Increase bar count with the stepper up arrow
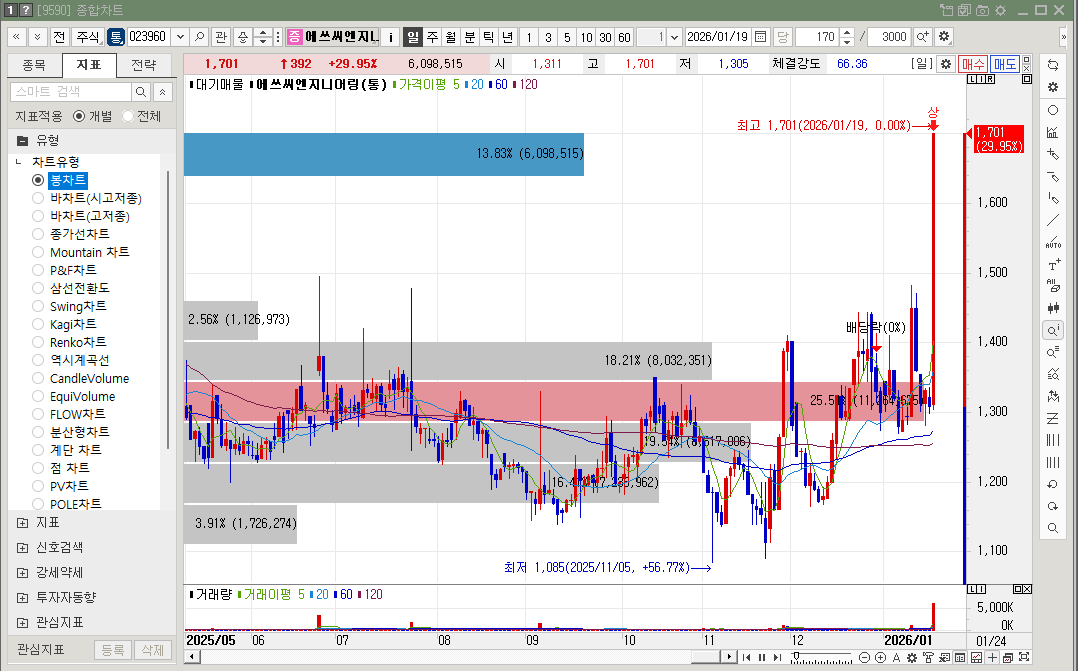This screenshot has width=1078, height=671. click(847, 32)
